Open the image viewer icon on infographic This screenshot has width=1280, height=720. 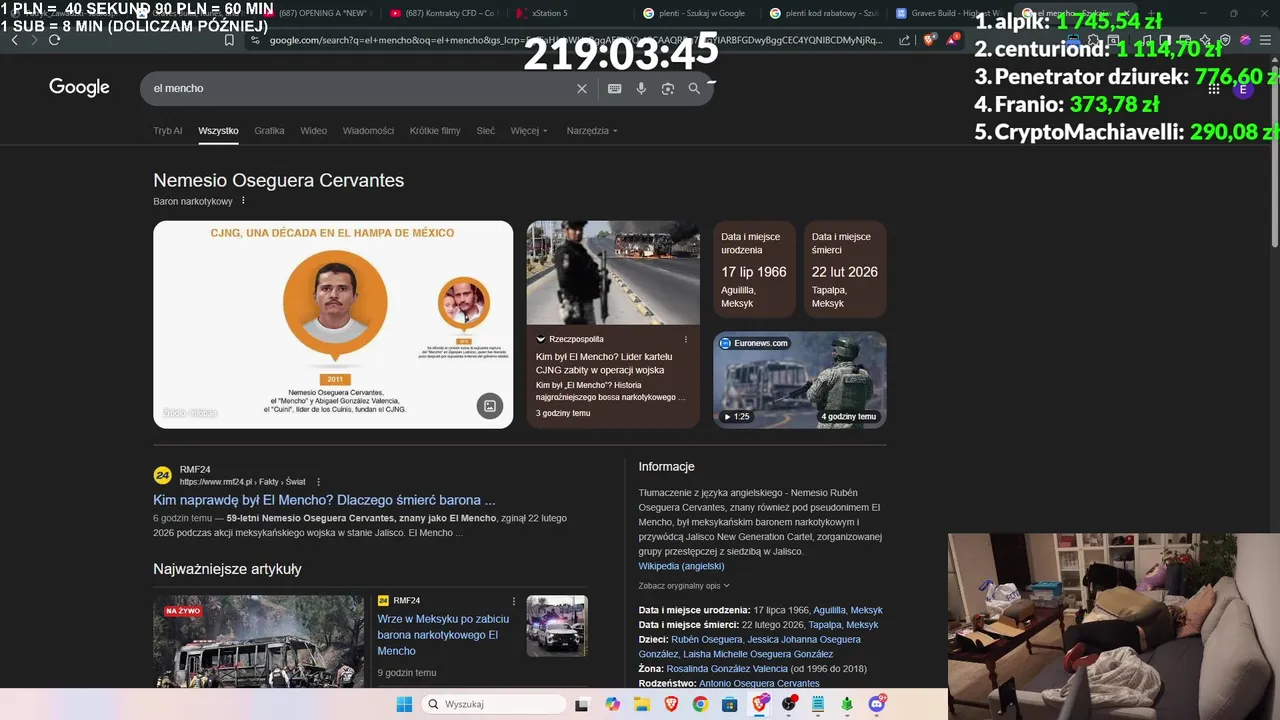coord(489,405)
